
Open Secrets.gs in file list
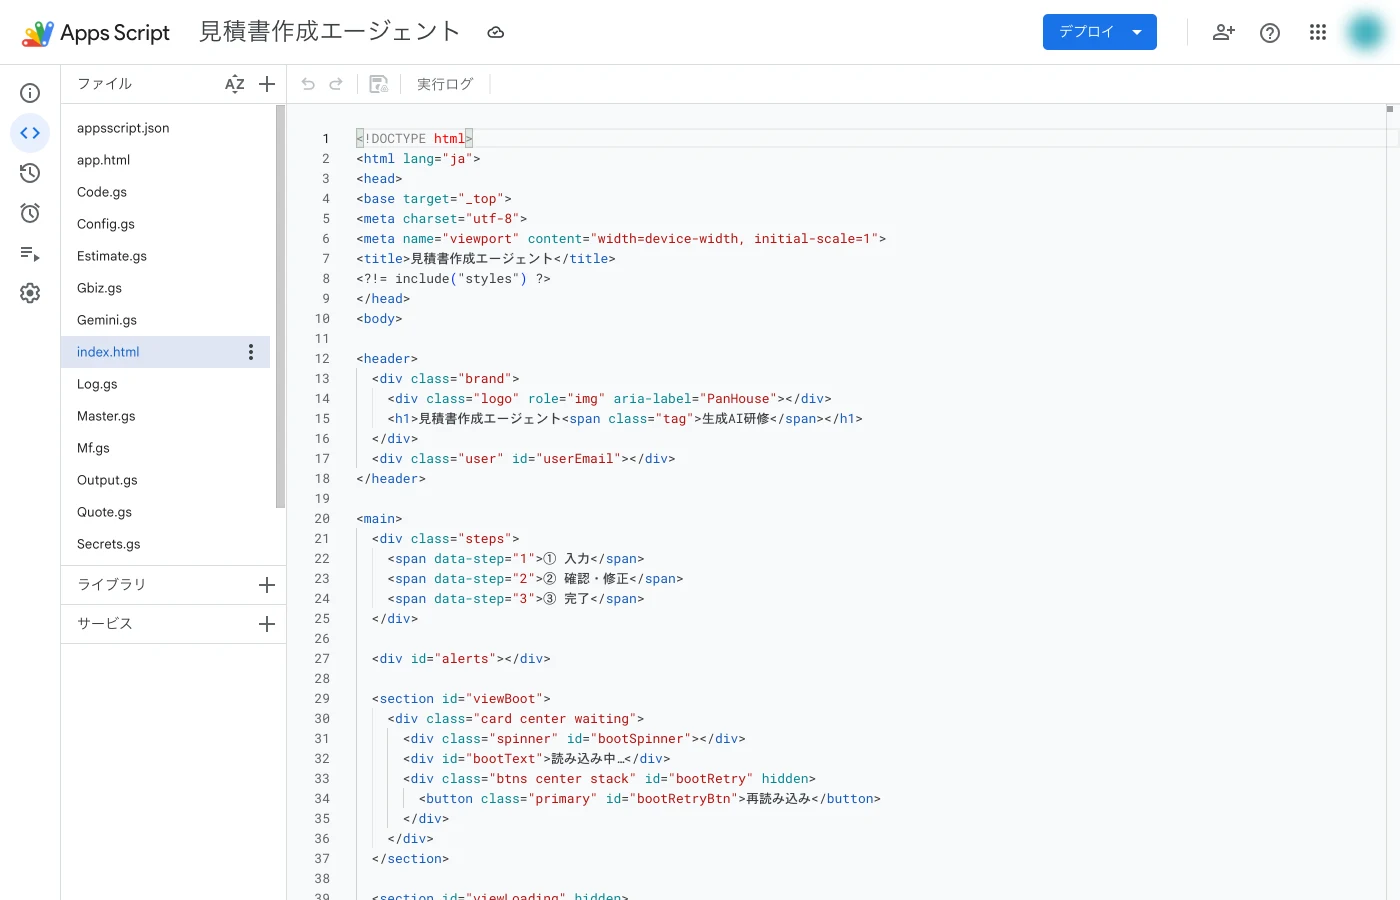pos(166,544)
